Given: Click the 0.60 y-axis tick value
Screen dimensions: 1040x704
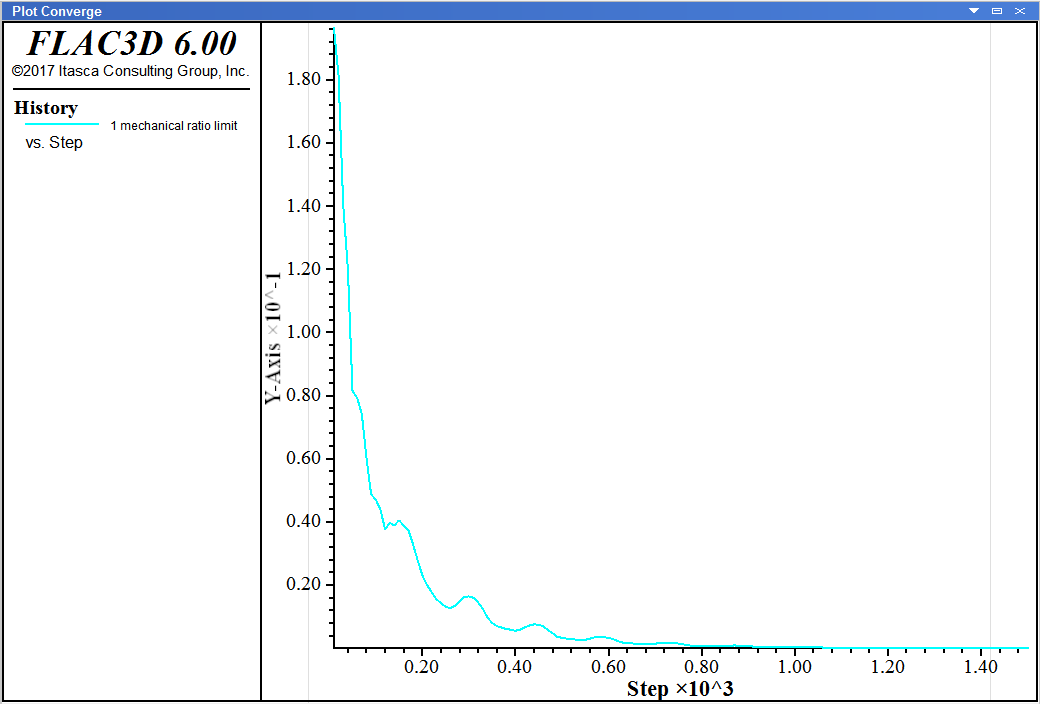Looking at the screenshot, I should pyautogui.click(x=303, y=458).
